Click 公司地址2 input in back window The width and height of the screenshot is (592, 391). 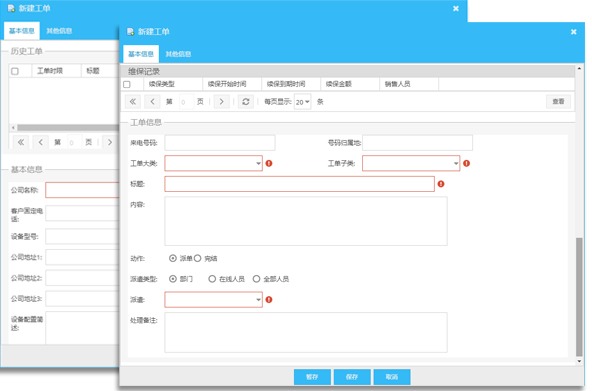[x=82, y=278]
